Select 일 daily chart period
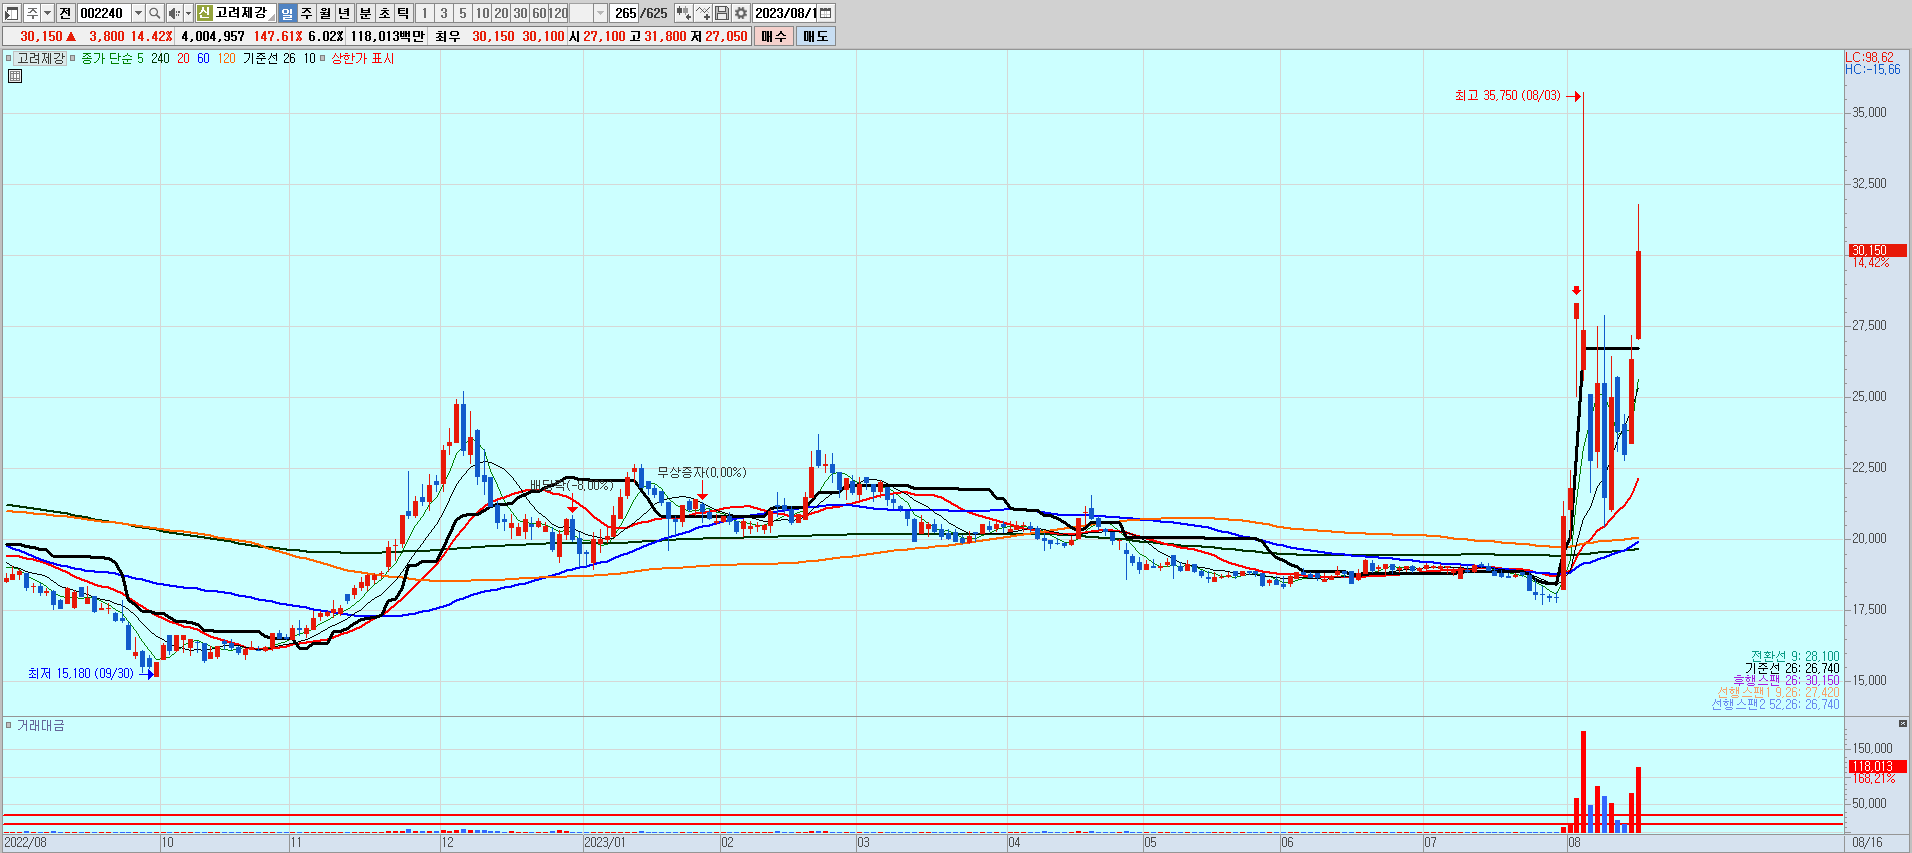The height and width of the screenshot is (853, 1912). (287, 13)
